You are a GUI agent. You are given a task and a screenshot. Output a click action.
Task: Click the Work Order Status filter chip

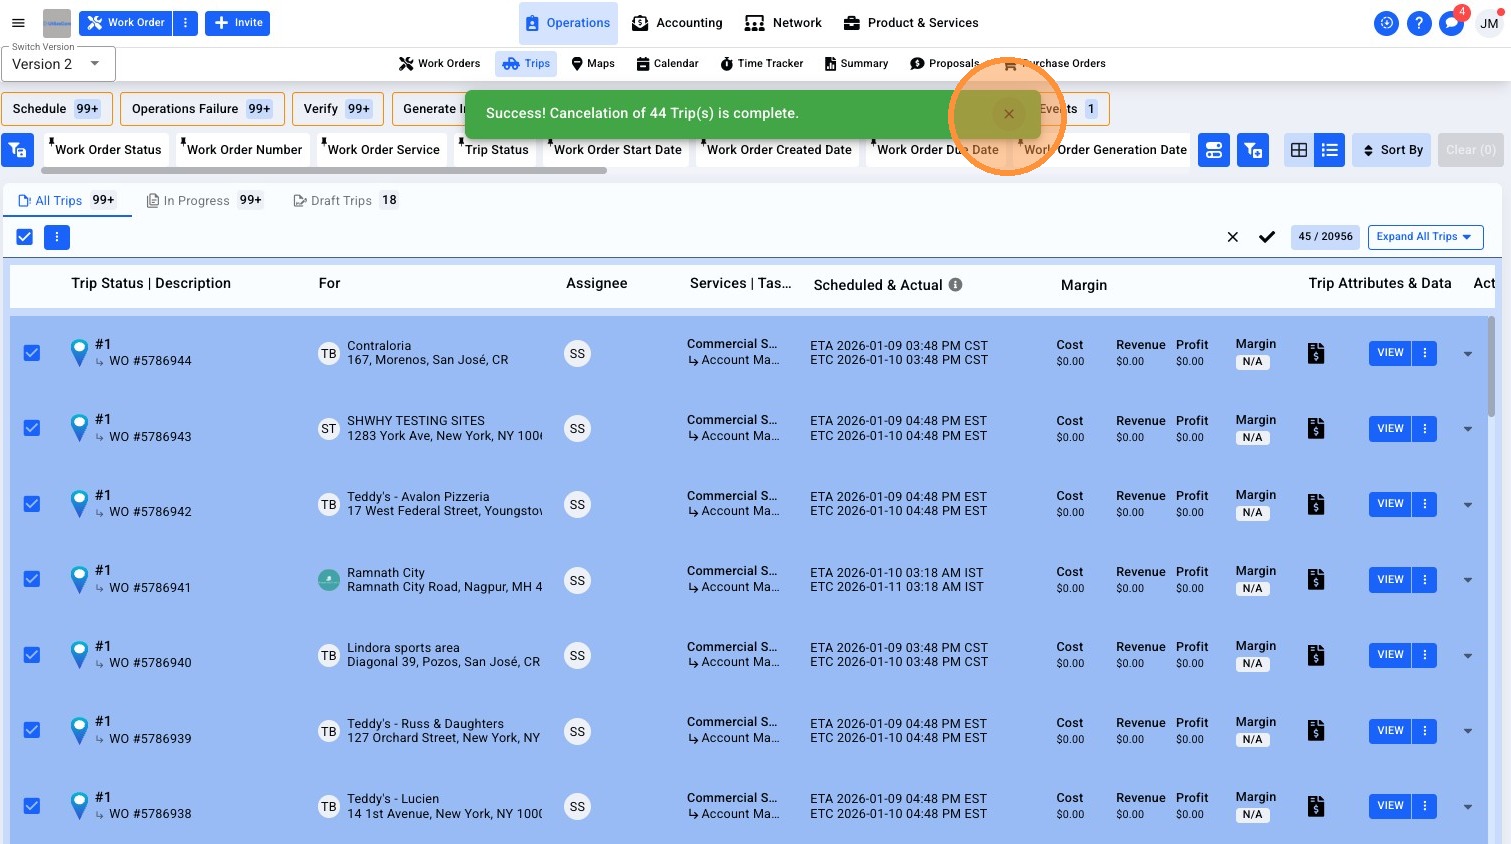[x=108, y=150]
